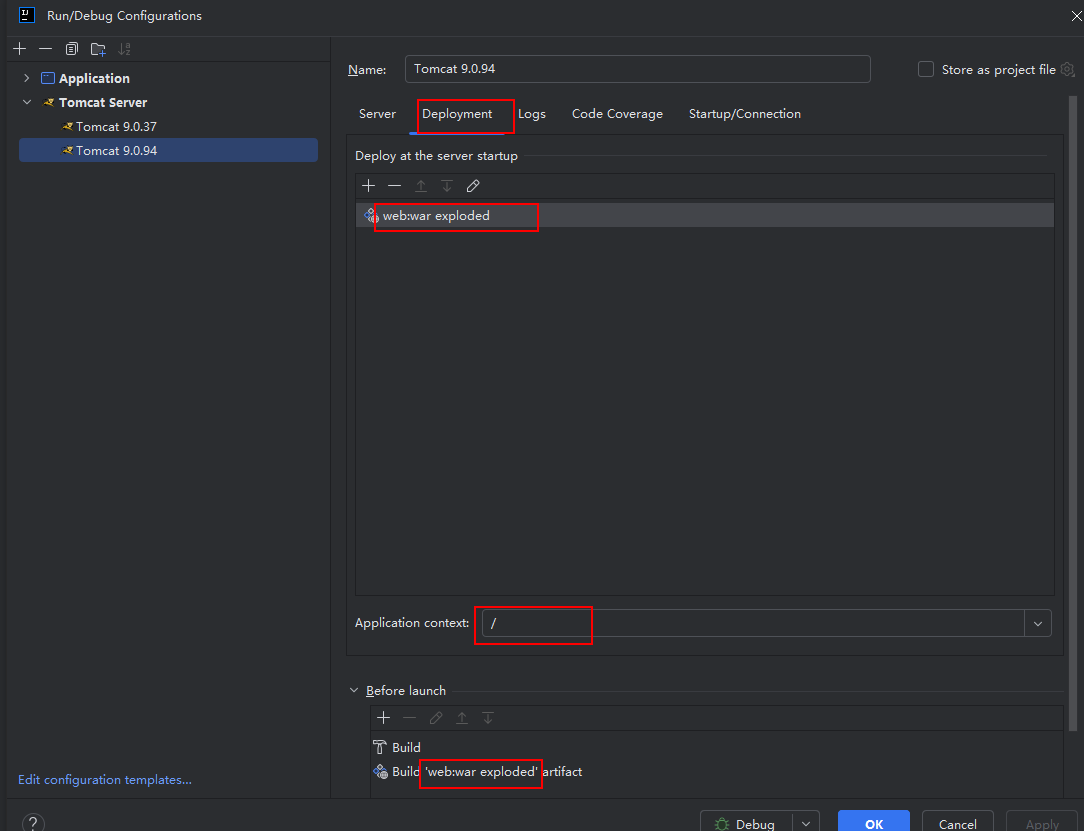Expand the Application configurations node
Image resolution: width=1084 pixels, height=831 pixels.
point(27,78)
